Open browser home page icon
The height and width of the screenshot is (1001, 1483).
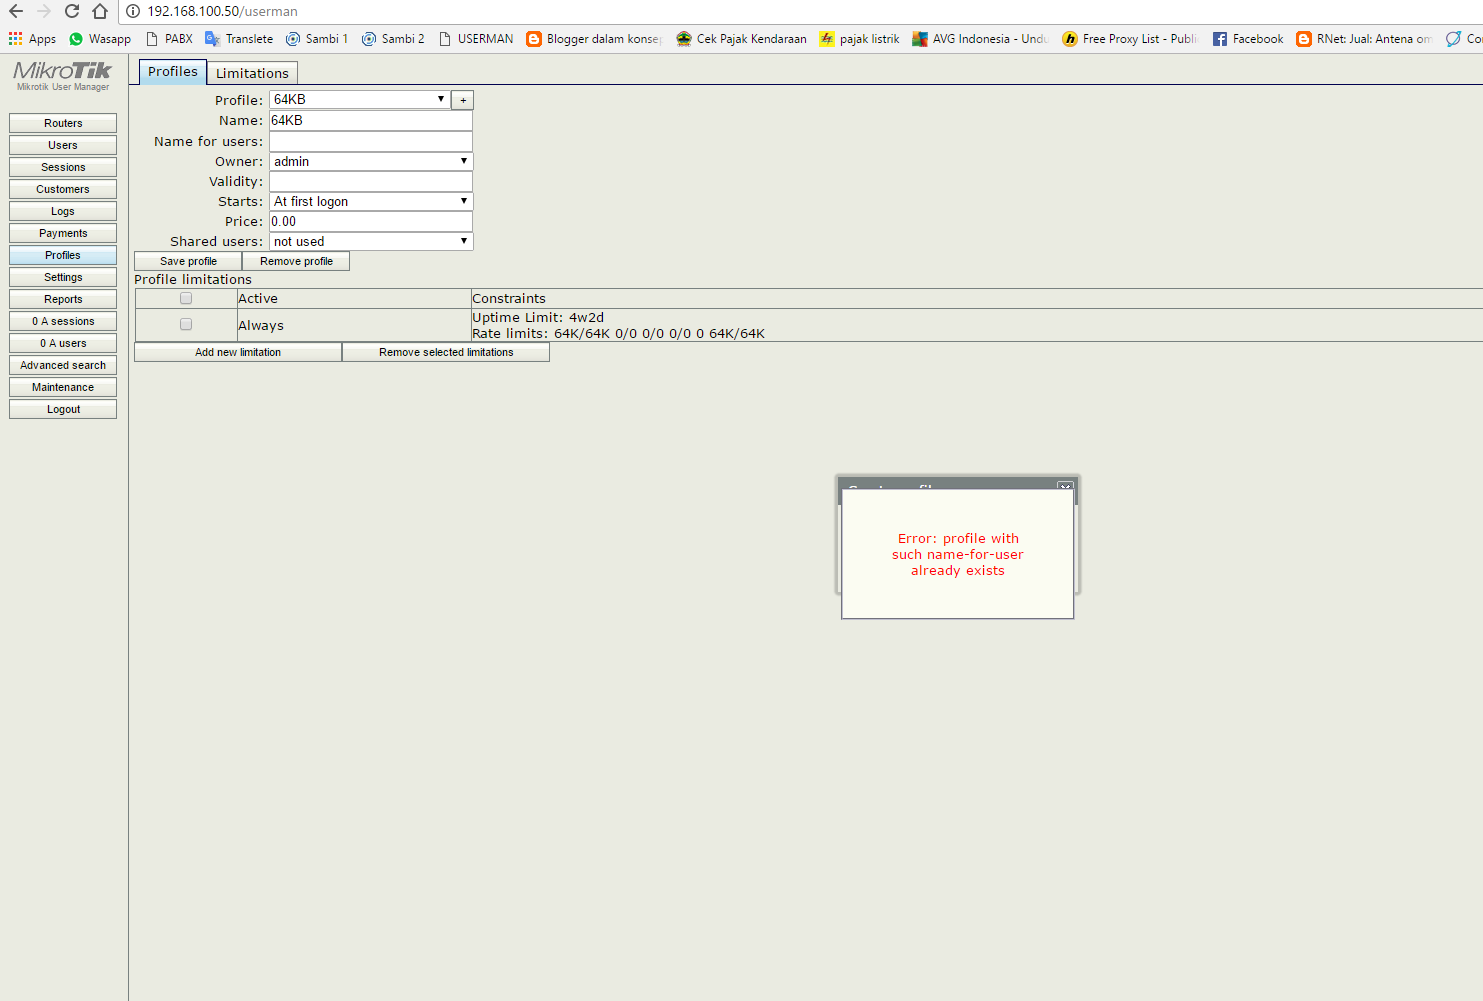[100, 11]
